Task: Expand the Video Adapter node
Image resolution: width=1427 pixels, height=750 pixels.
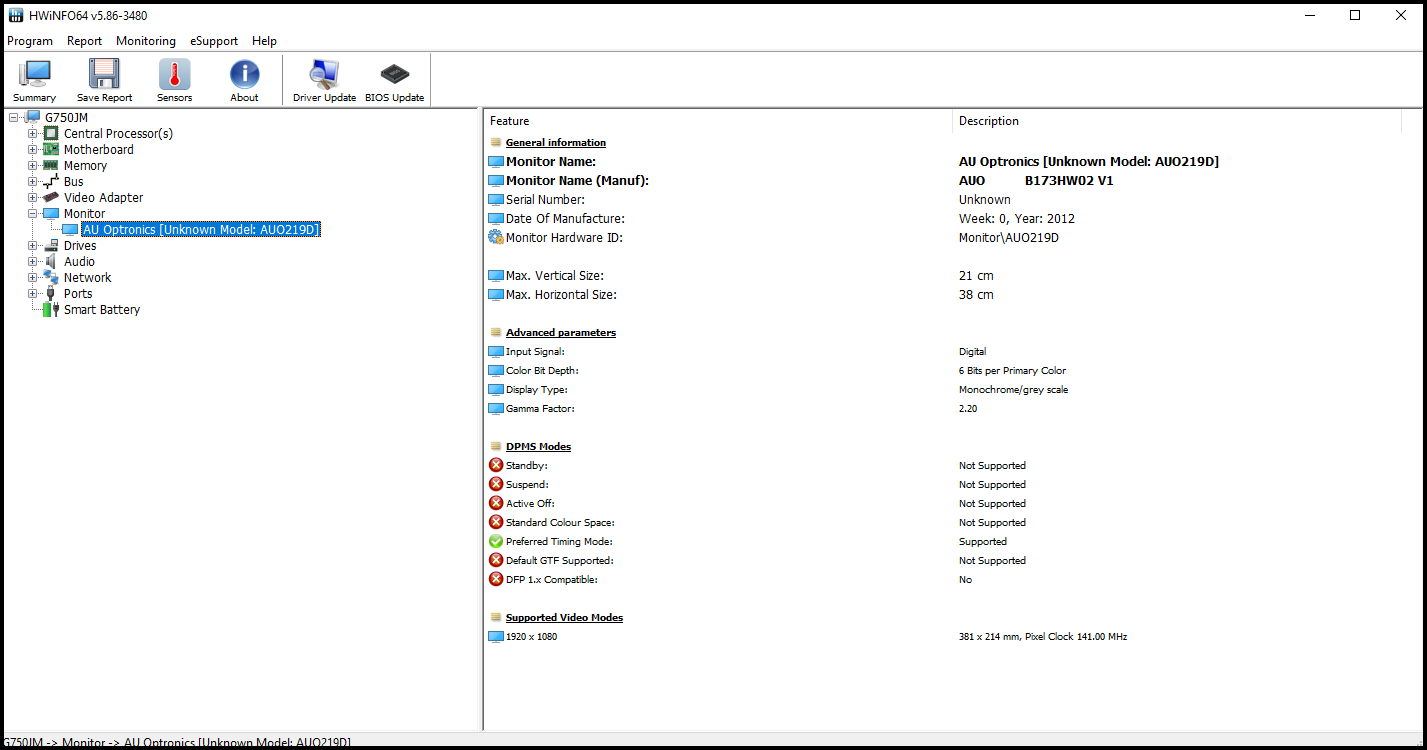Action: pos(33,198)
